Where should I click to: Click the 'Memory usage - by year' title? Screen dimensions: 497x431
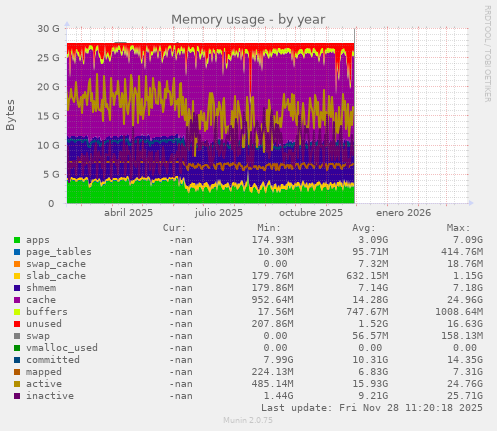coord(248,19)
